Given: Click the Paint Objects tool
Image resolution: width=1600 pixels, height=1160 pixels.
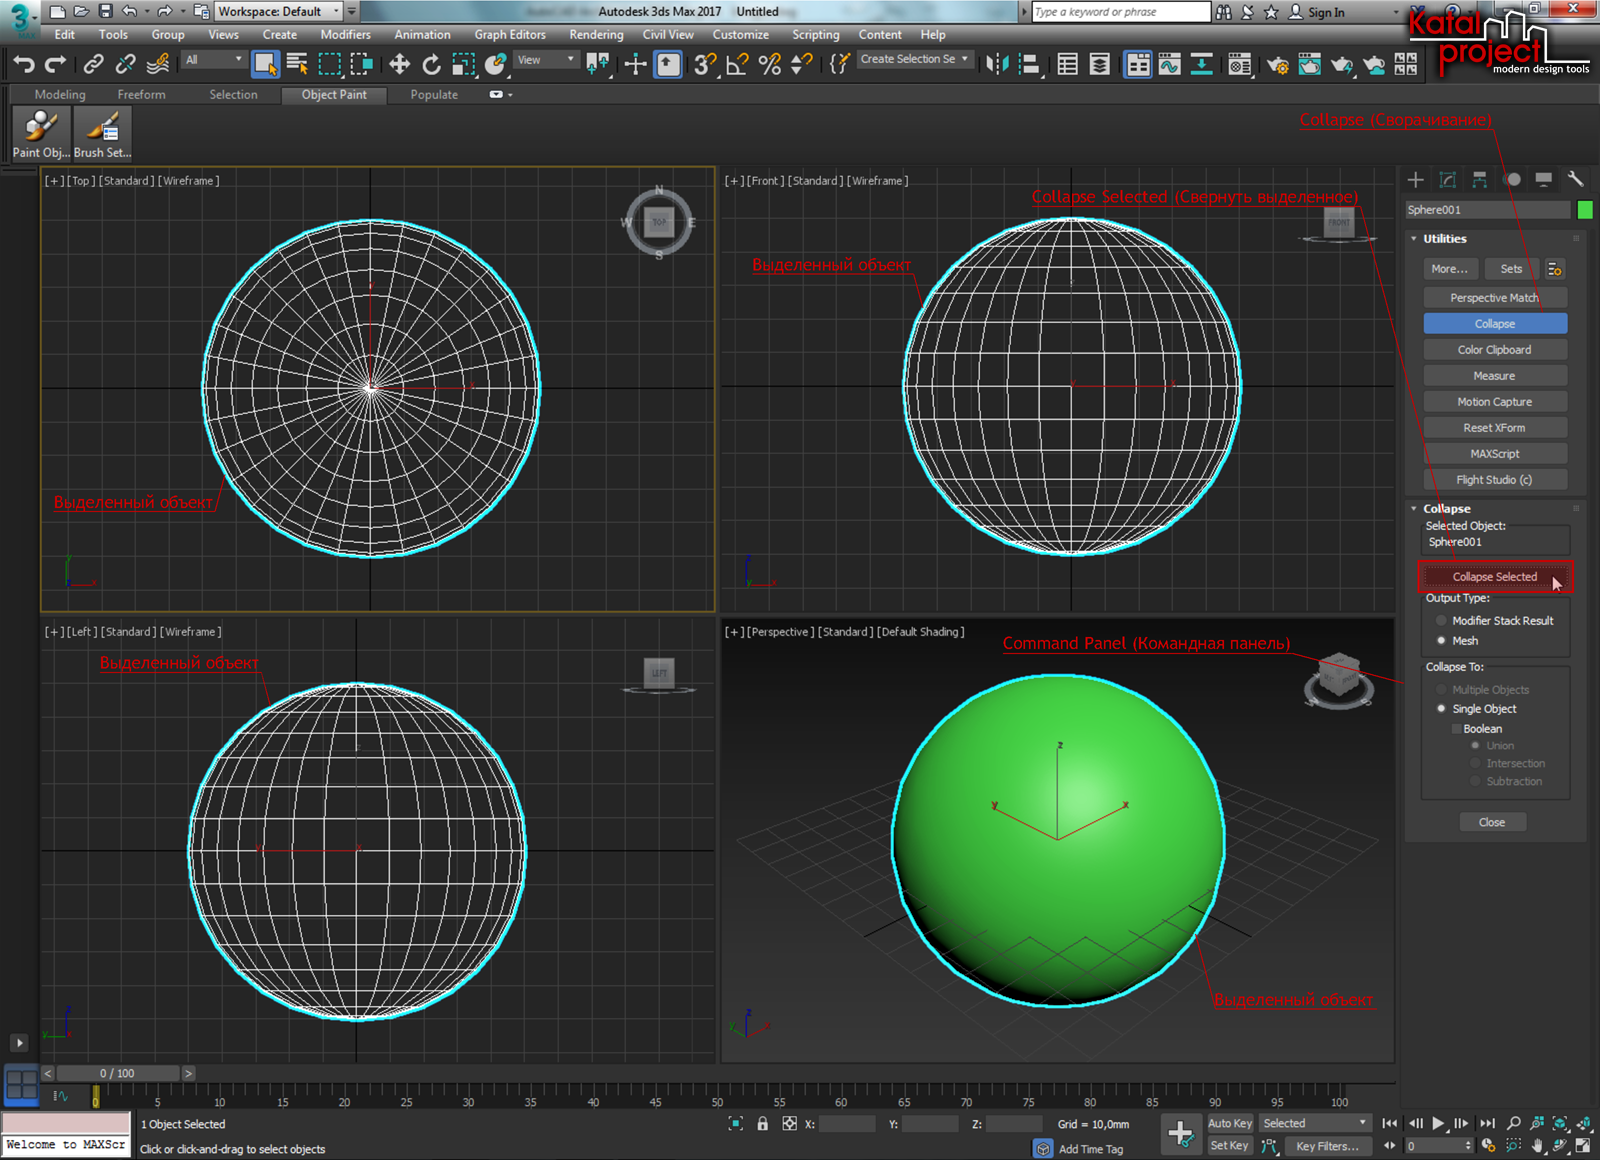Looking at the screenshot, I should click(40, 133).
